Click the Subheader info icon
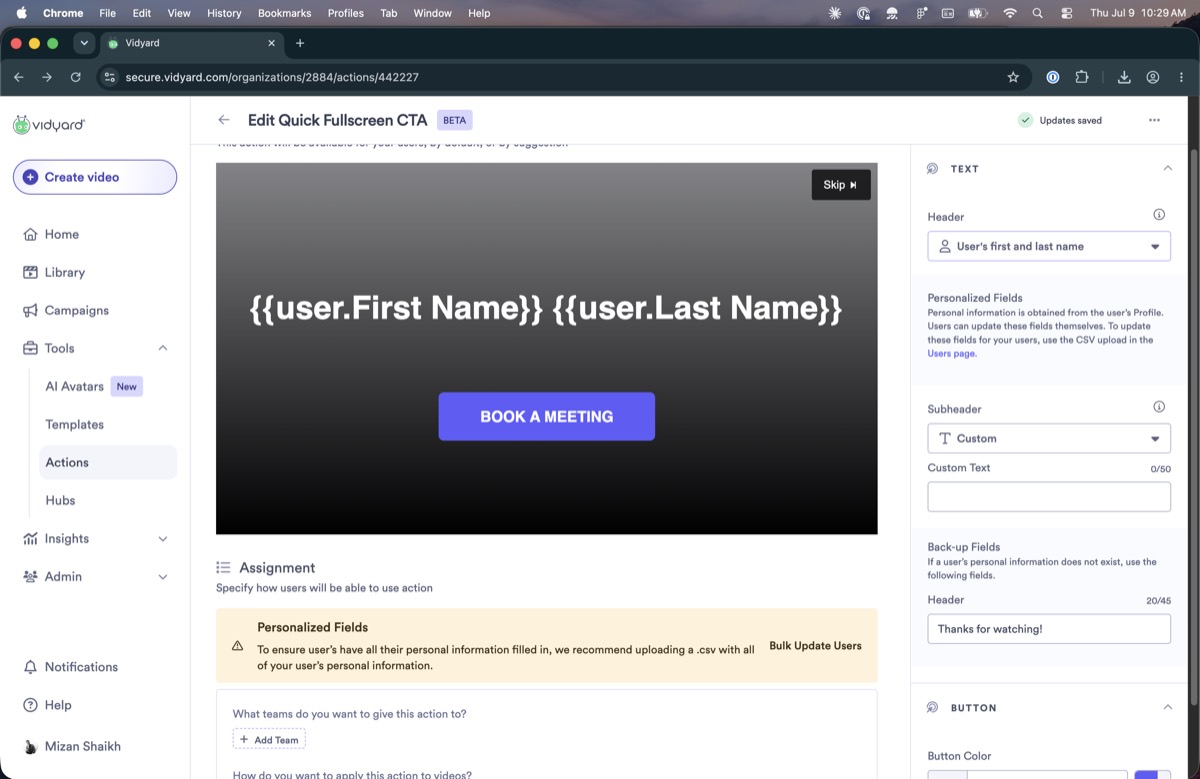 (1159, 407)
